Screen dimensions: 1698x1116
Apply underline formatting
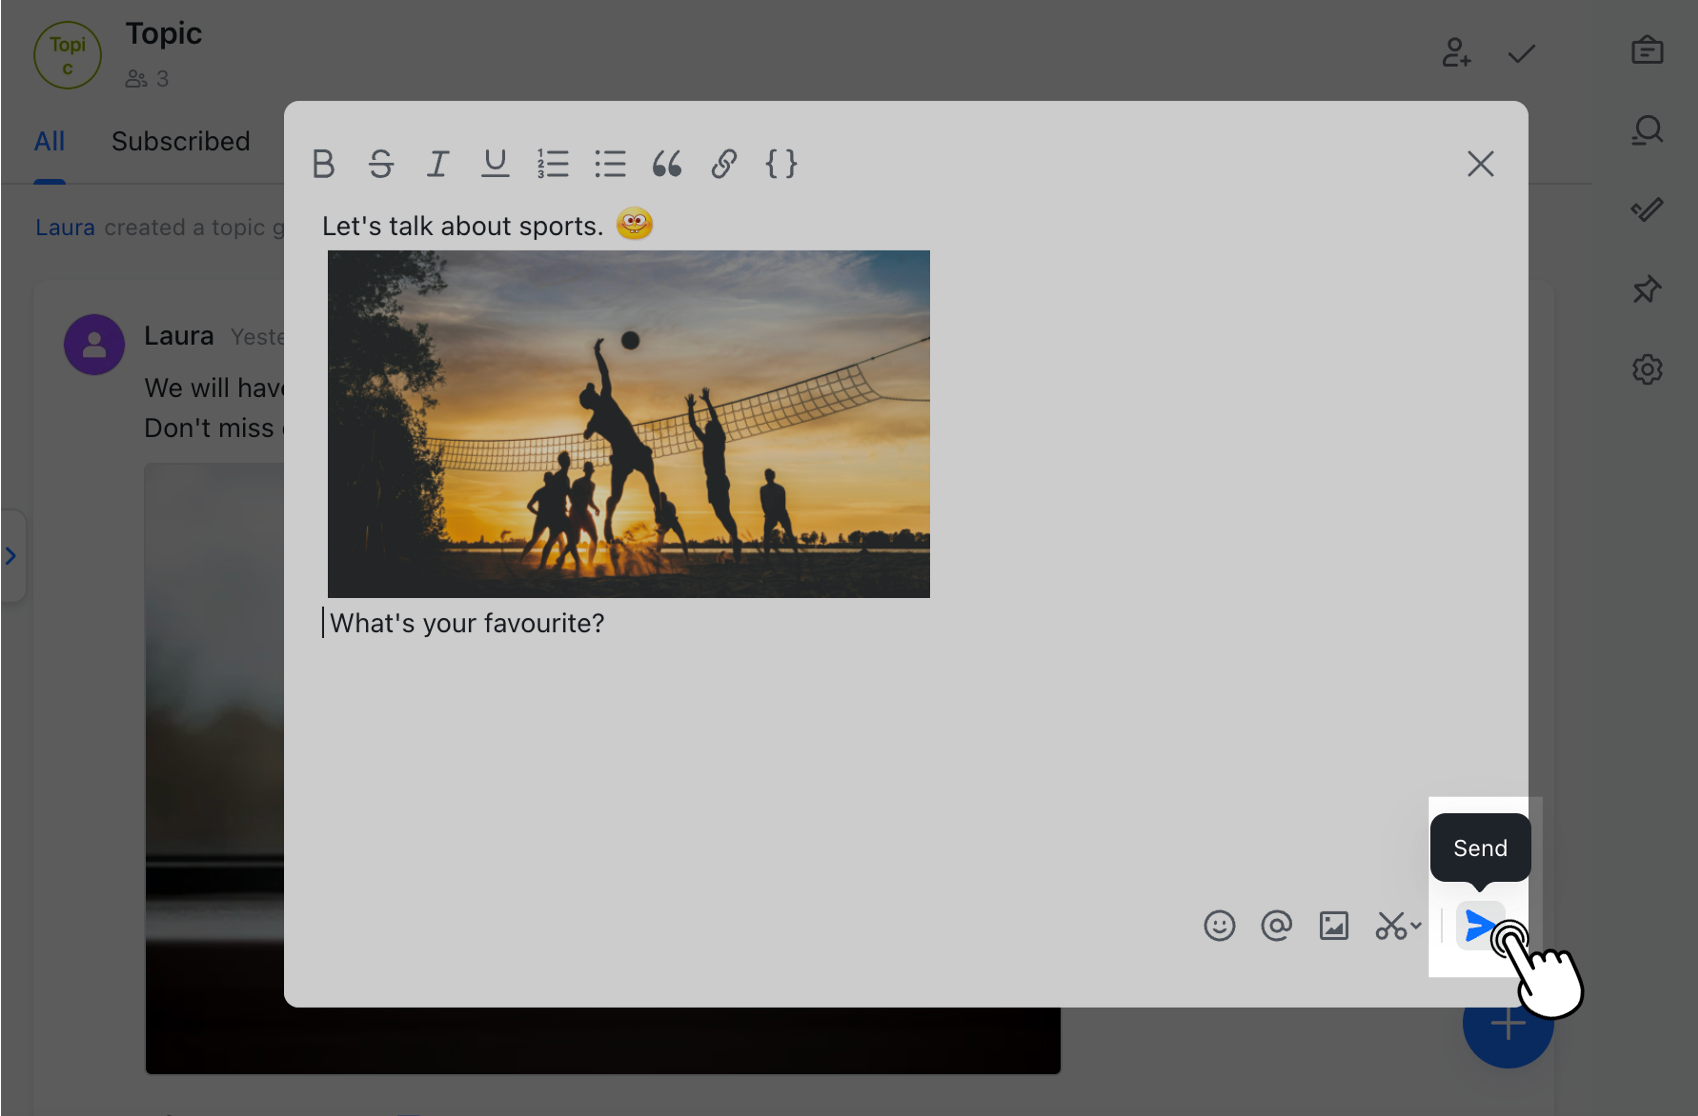(x=494, y=164)
